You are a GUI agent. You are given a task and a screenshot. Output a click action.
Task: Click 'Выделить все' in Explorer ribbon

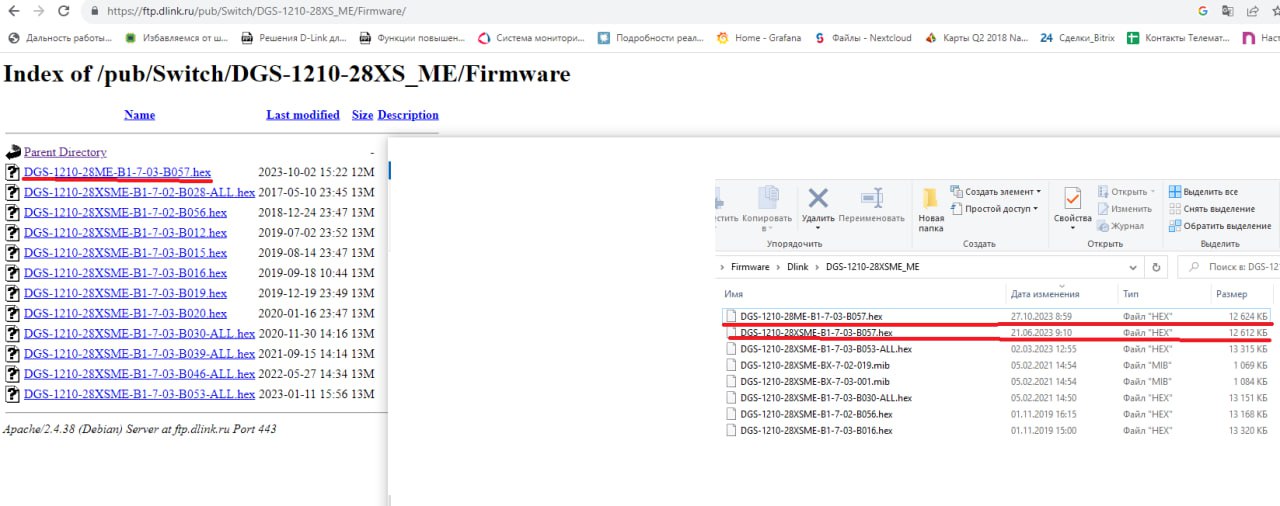[1203, 191]
